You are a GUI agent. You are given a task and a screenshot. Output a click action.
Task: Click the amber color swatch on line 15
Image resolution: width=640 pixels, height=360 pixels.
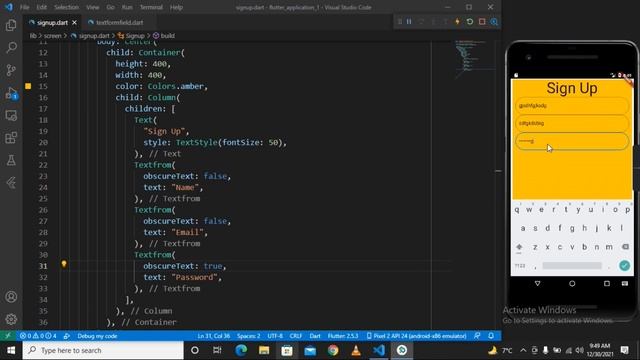point(28,86)
